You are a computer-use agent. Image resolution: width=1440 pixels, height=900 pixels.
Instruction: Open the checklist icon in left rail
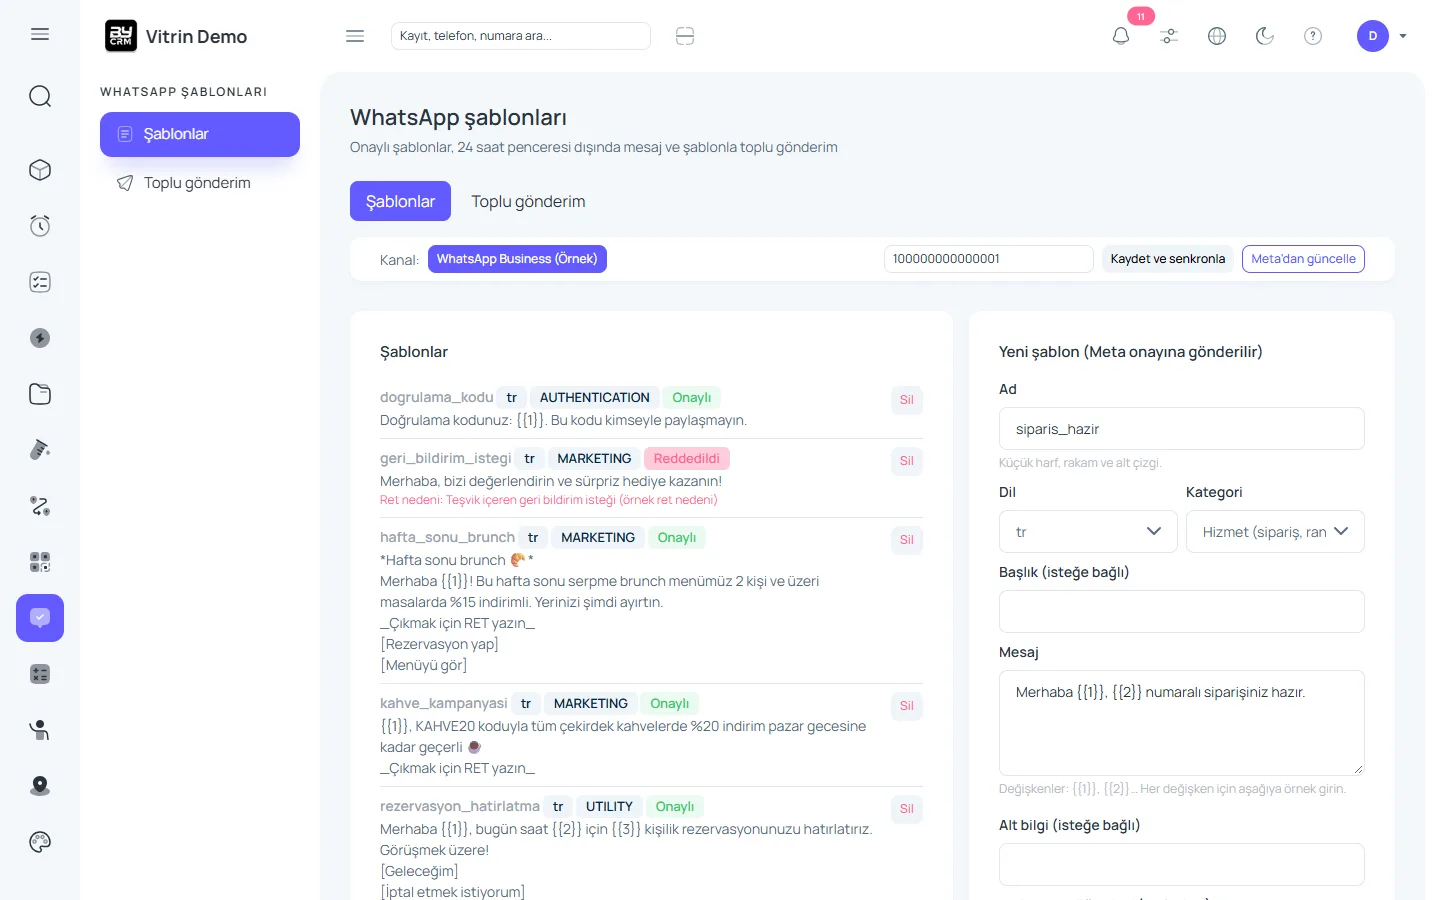[40, 282]
